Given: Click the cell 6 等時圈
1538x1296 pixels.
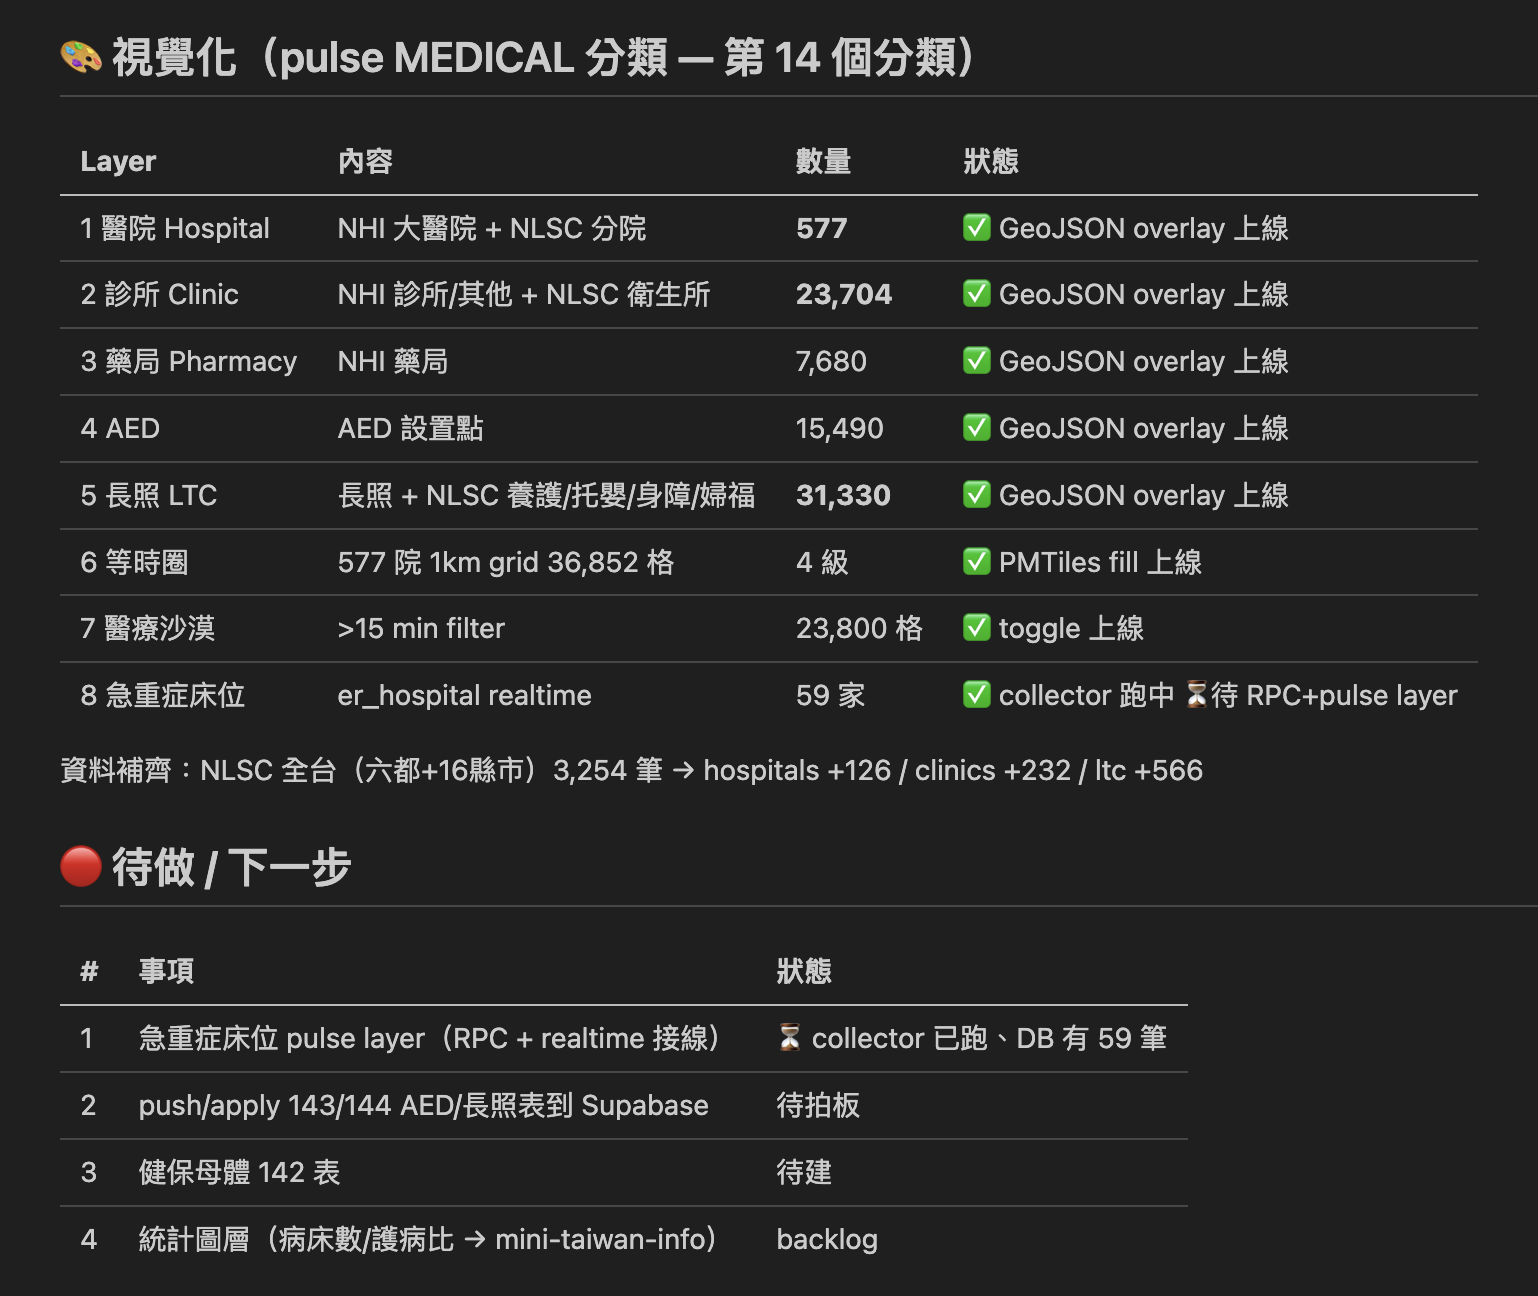Looking at the screenshot, I should tap(134, 562).
